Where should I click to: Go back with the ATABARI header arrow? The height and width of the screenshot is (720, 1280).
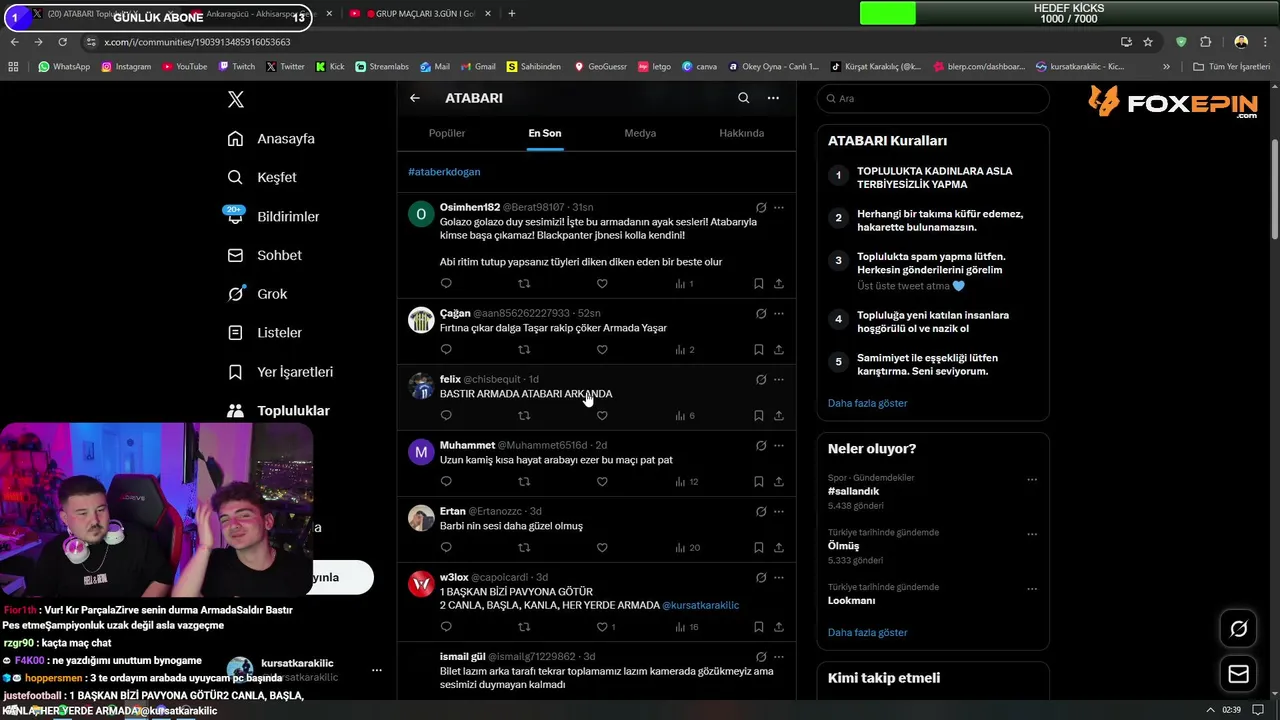tap(415, 98)
